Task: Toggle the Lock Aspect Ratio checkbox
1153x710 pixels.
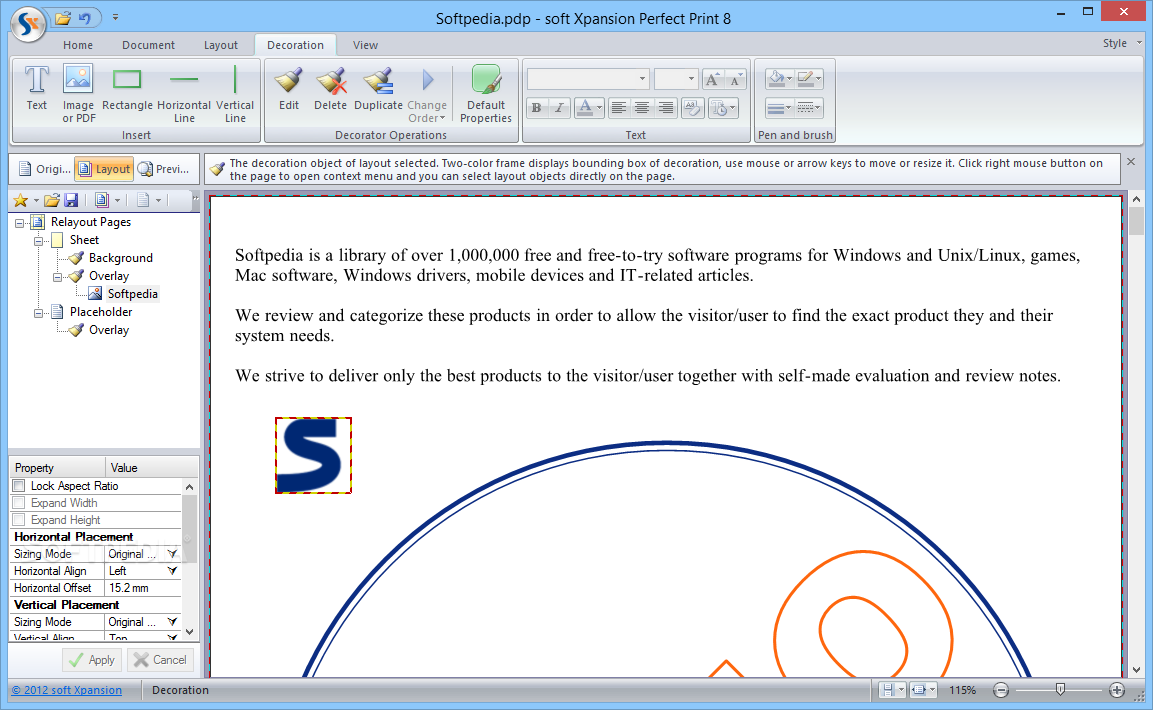Action: [19, 486]
